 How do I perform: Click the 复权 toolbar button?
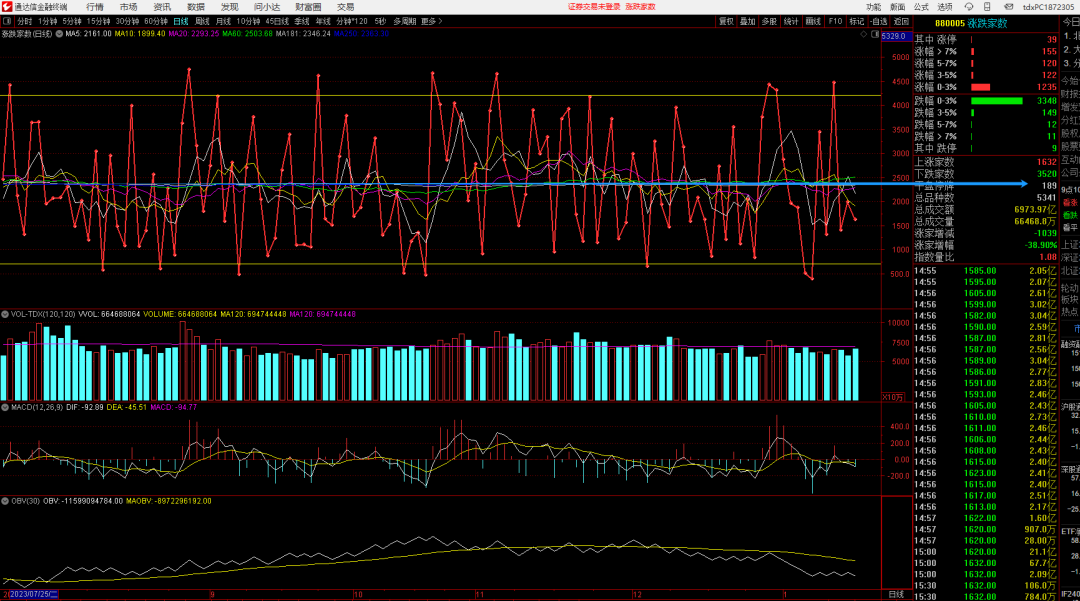[x=727, y=21]
